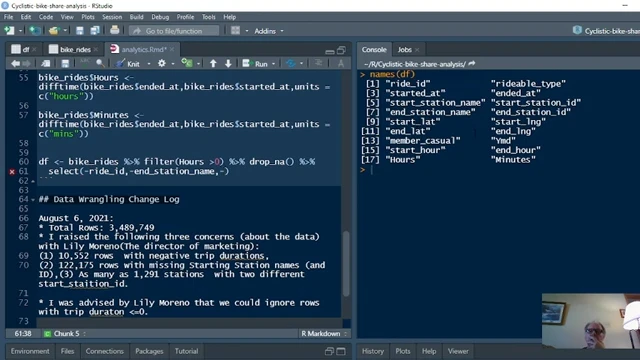Open the Edit menu
The image size is (640, 360).
[x=26, y=17]
